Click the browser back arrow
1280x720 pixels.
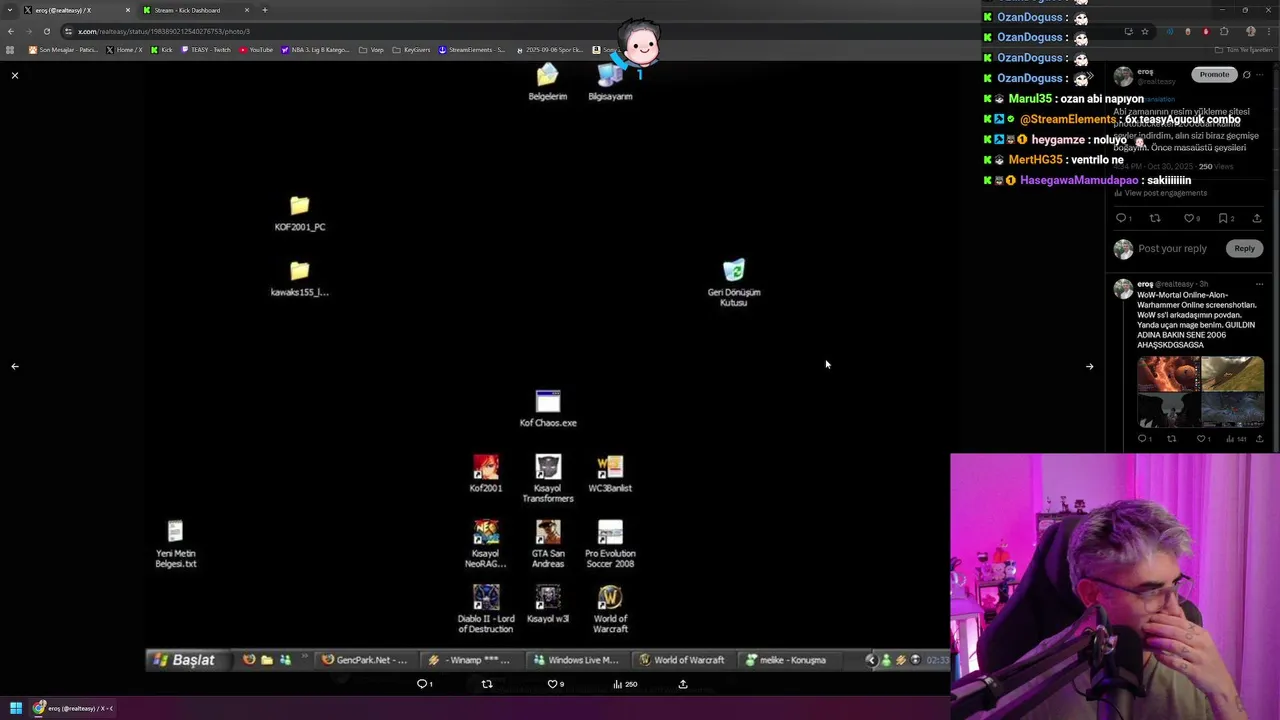(x=11, y=31)
